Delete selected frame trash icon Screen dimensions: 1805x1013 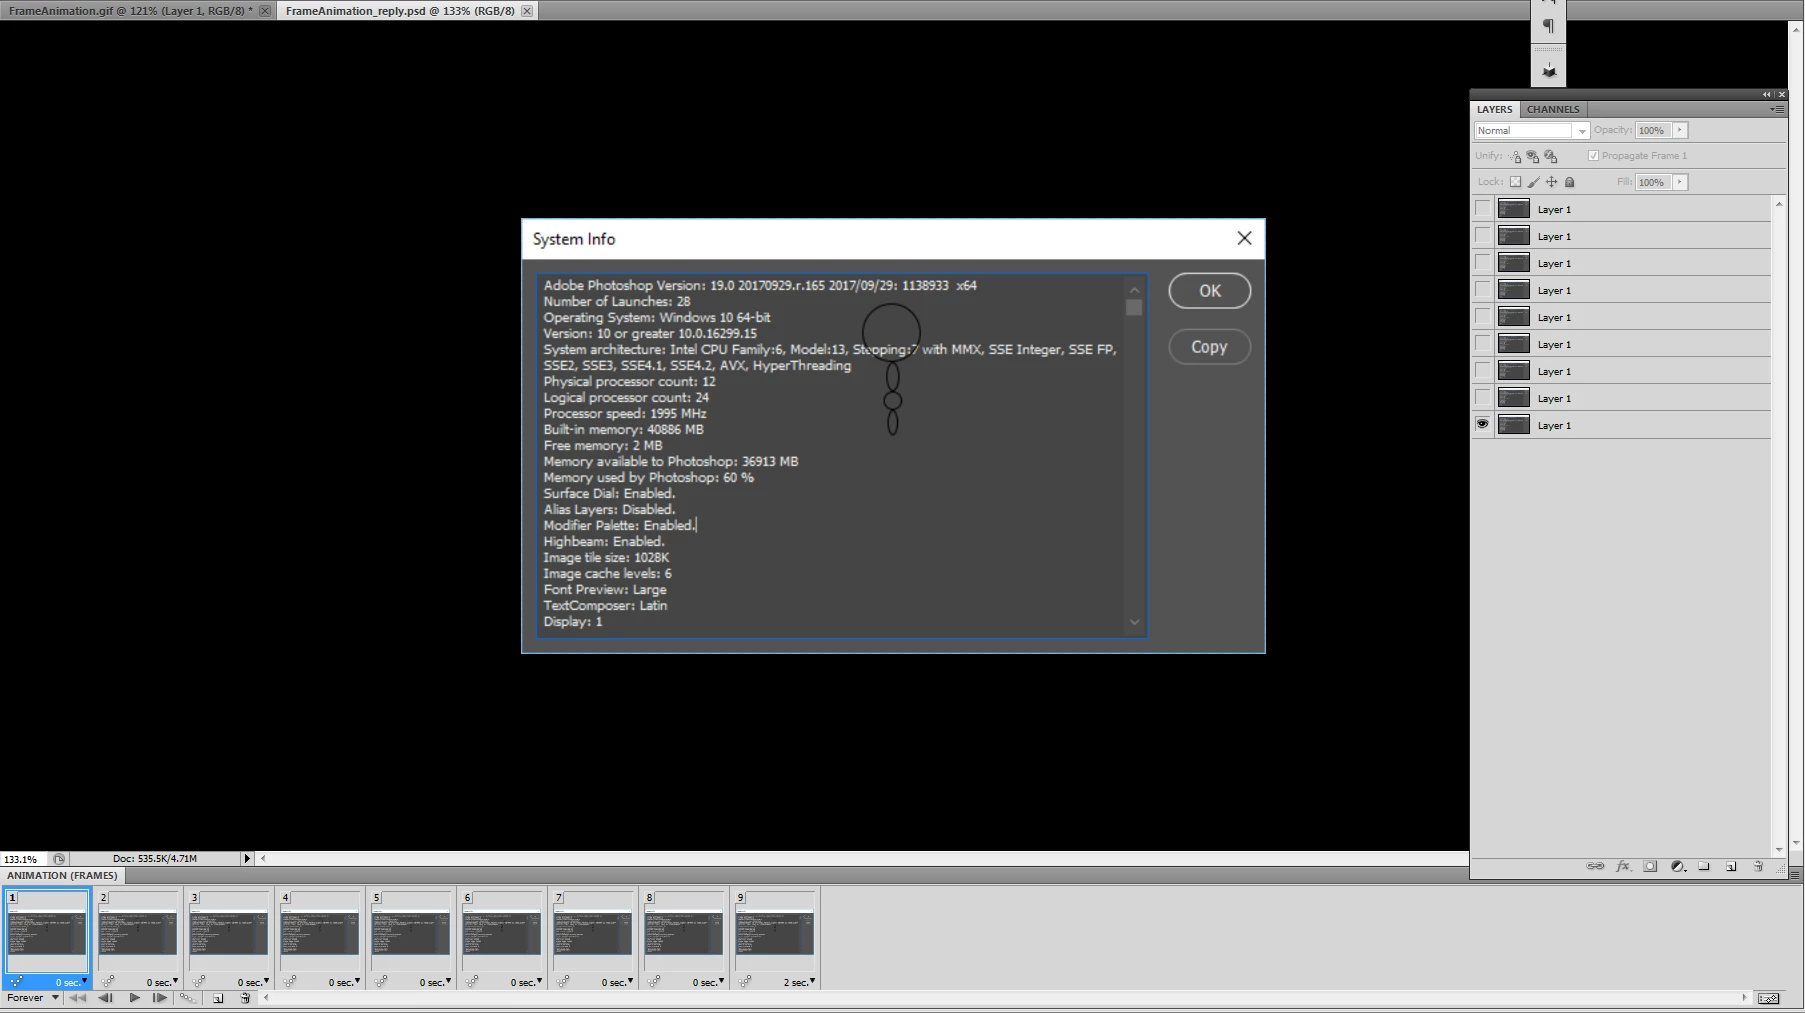pyautogui.click(x=245, y=998)
